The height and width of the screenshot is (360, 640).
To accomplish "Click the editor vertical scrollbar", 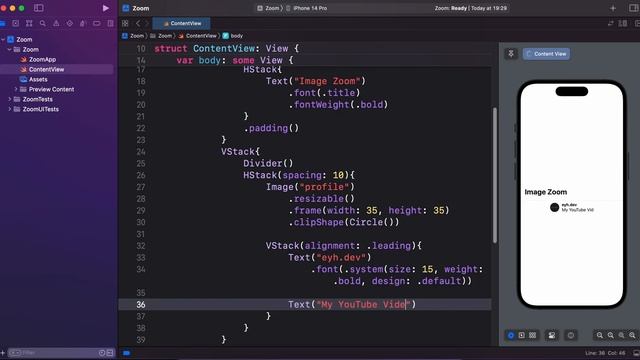I will [x=495, y=176].
